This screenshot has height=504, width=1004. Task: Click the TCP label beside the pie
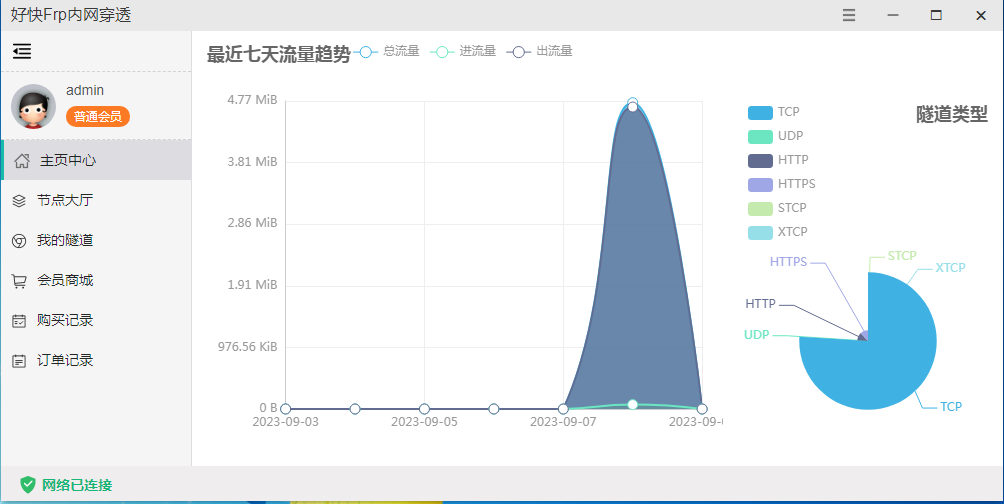pos(951,407)
